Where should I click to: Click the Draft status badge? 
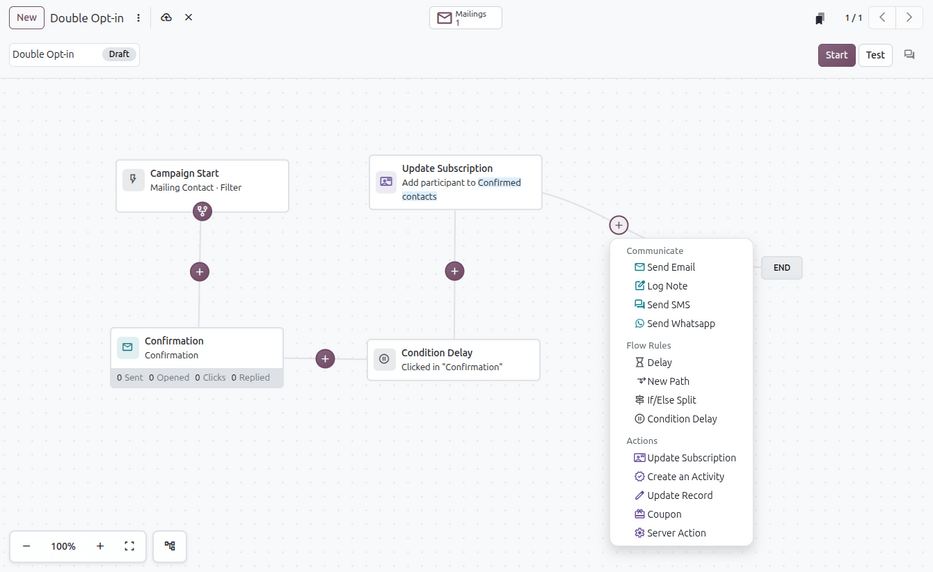click(x=119, y=54)
